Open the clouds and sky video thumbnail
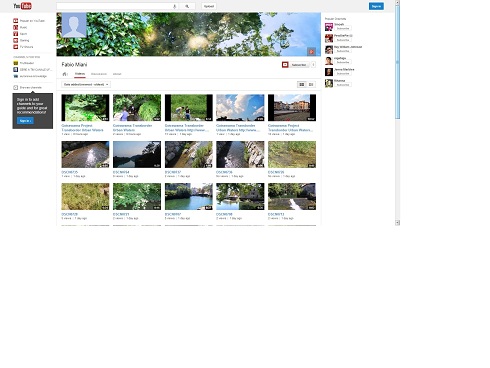This screenshot has width=490, height=368. coord(240,108)
